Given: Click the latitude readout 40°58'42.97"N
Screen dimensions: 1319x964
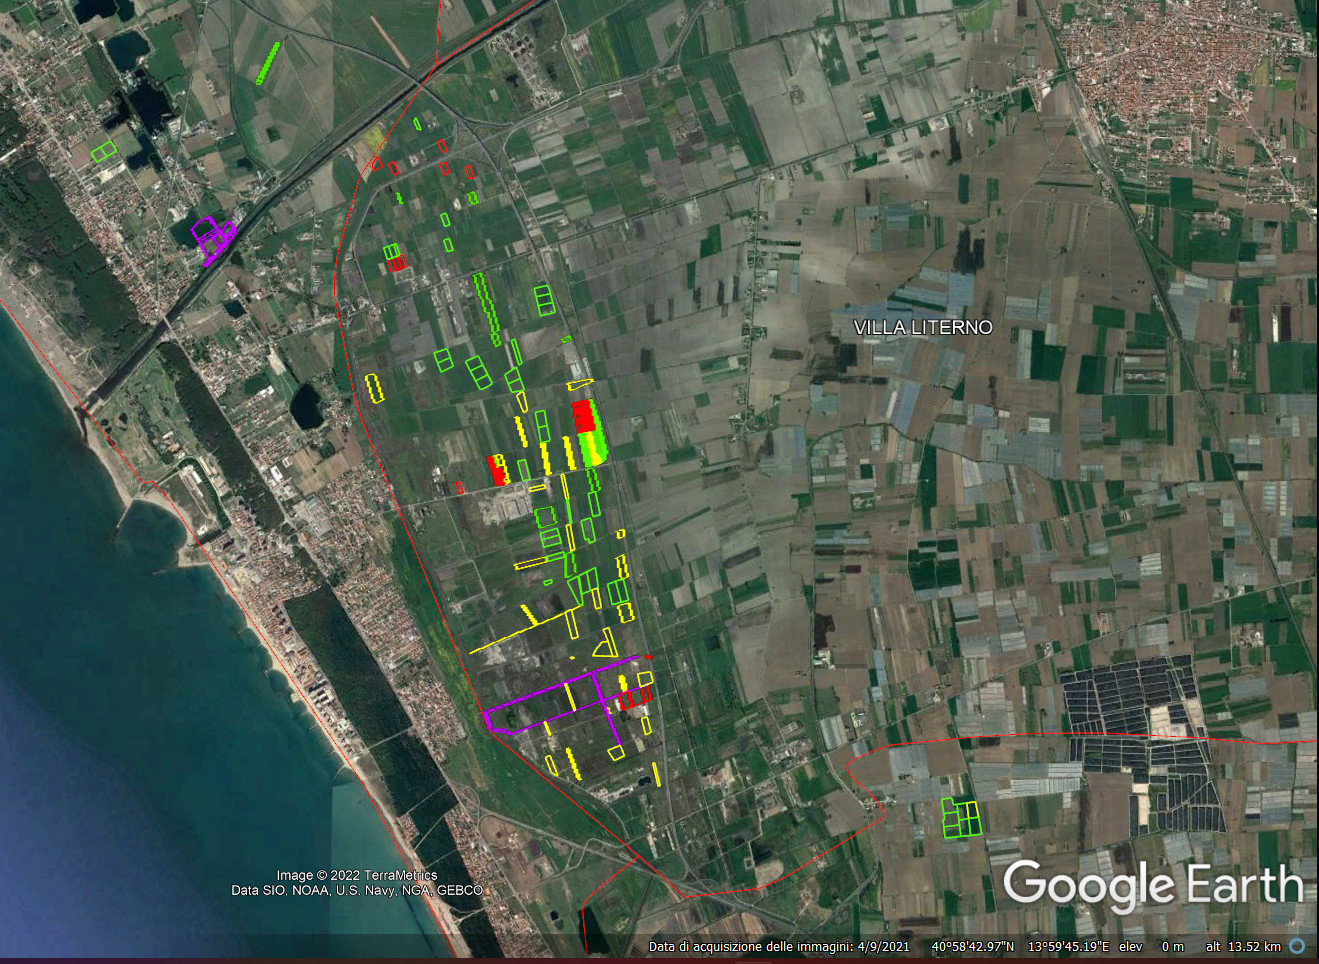Looking at the screenshot, I should tap(972, 946).
